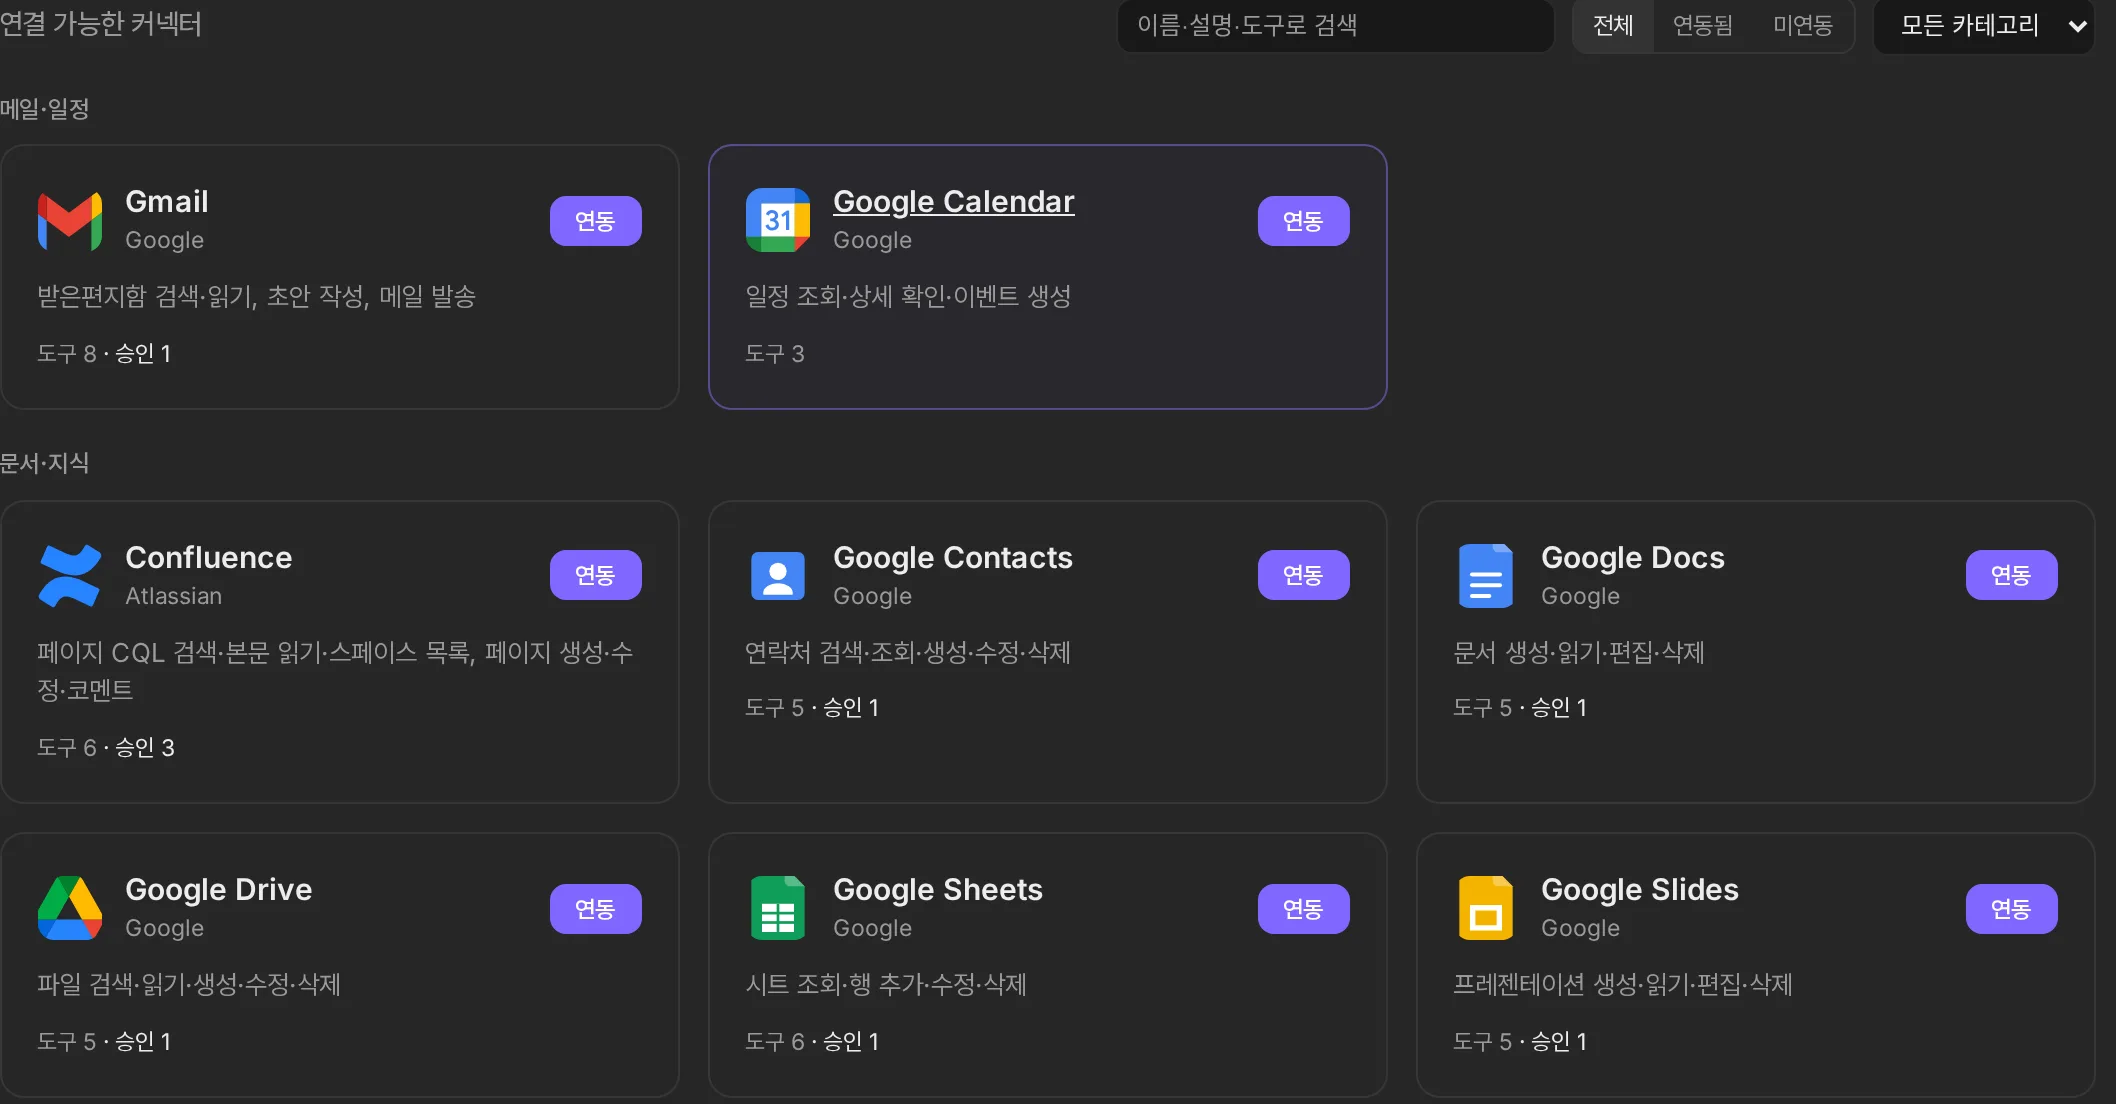2116x1104 pixels.
Task: Click the 메일·일정 section heading
Action: tap(45, 109)
